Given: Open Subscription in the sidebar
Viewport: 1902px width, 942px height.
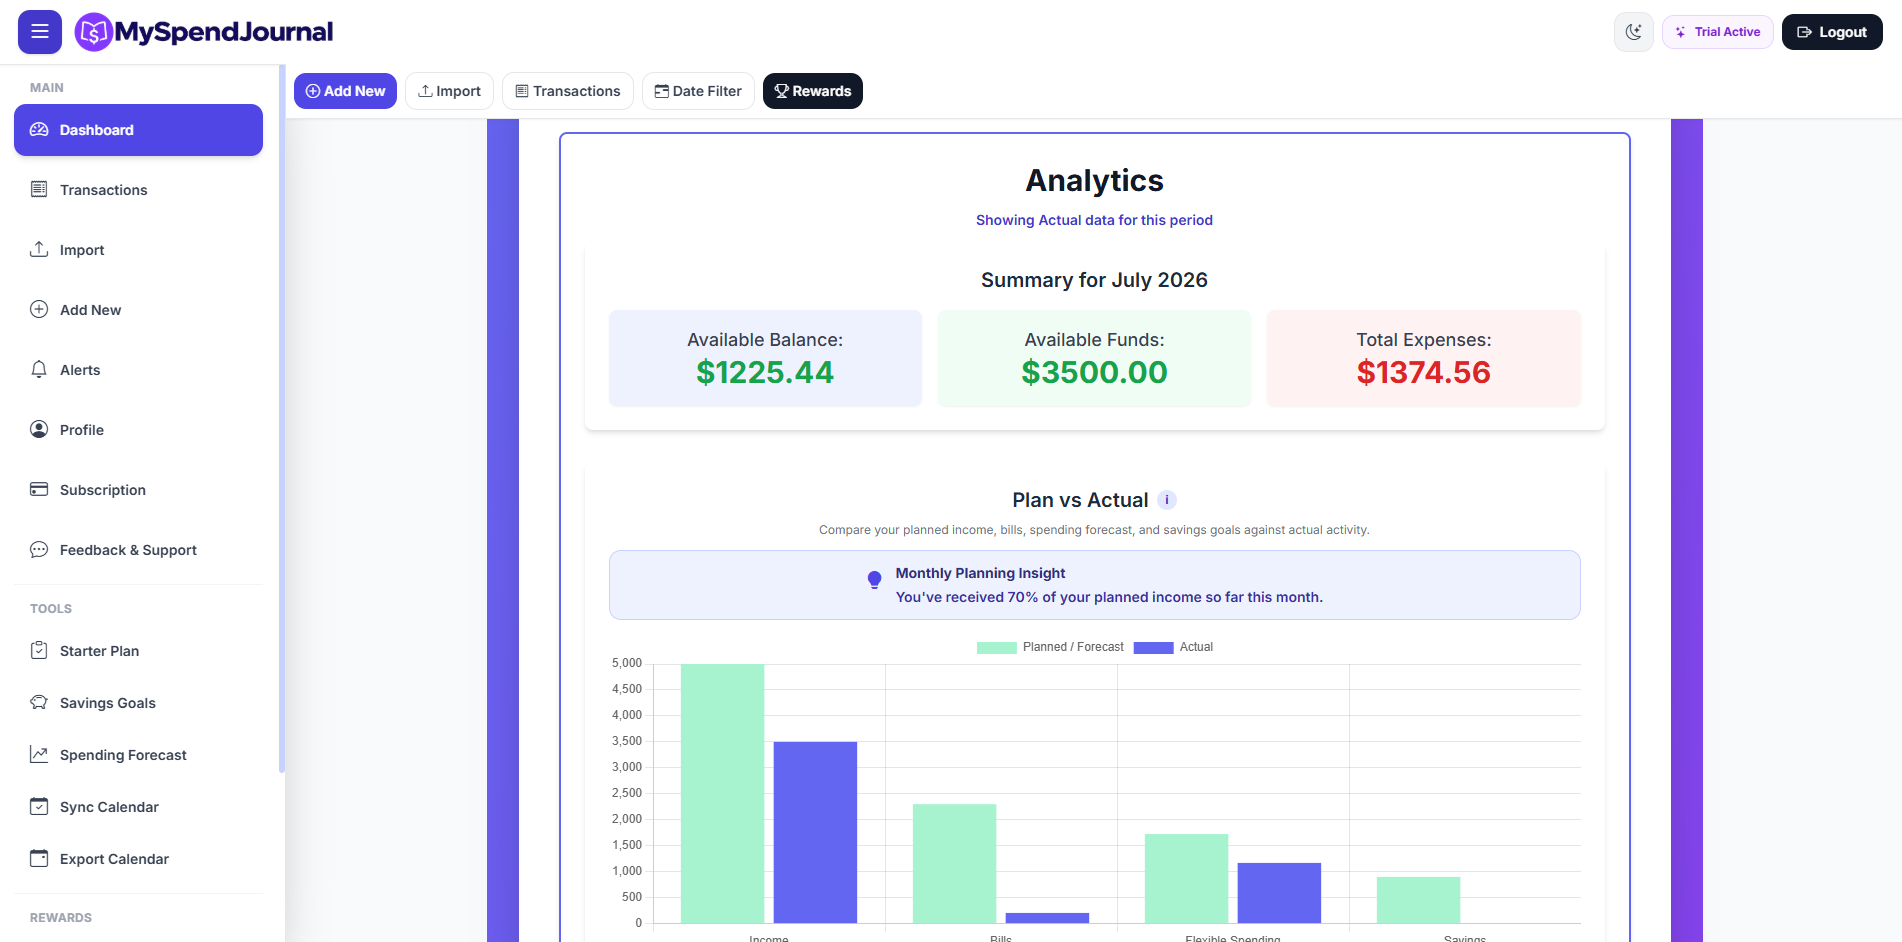Looking at the screenshot, I should (138, 490).
